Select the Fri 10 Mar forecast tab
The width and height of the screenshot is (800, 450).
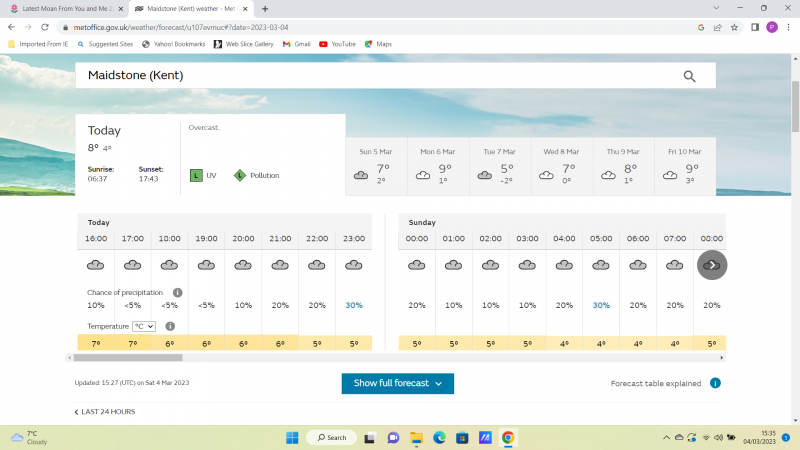(x=685, y=166)
